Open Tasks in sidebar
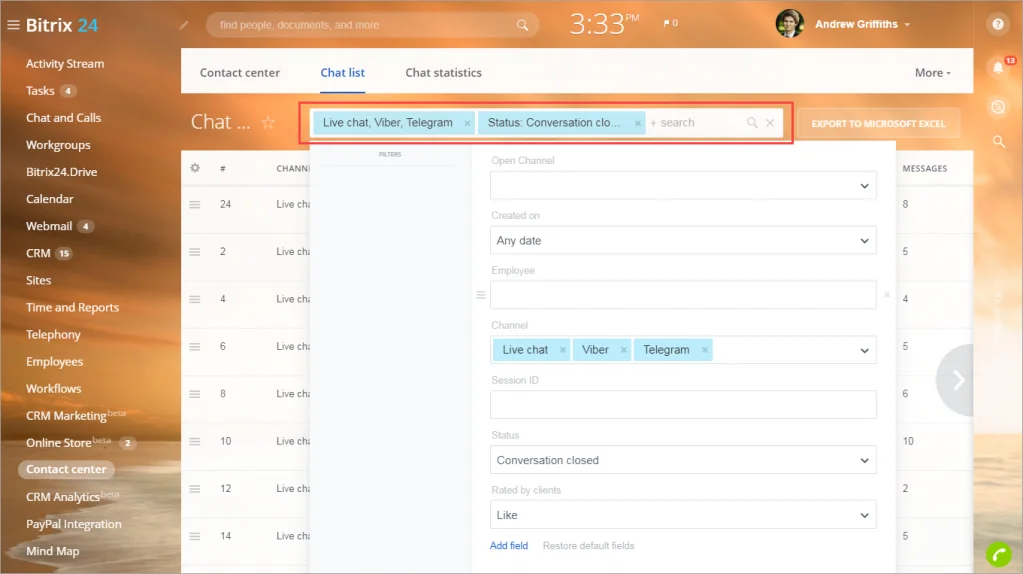 (40, 91)
